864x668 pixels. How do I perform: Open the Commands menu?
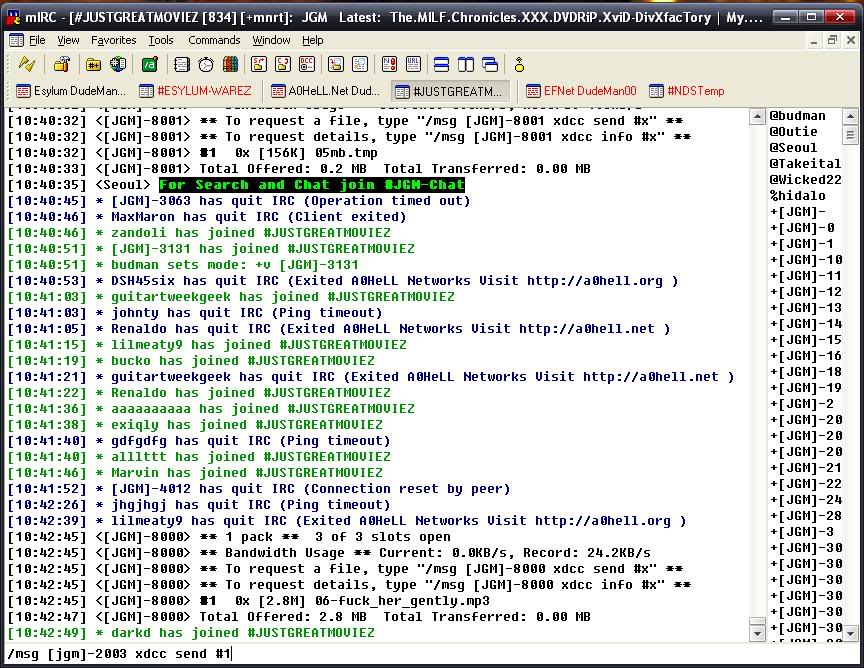click(214, 40)
